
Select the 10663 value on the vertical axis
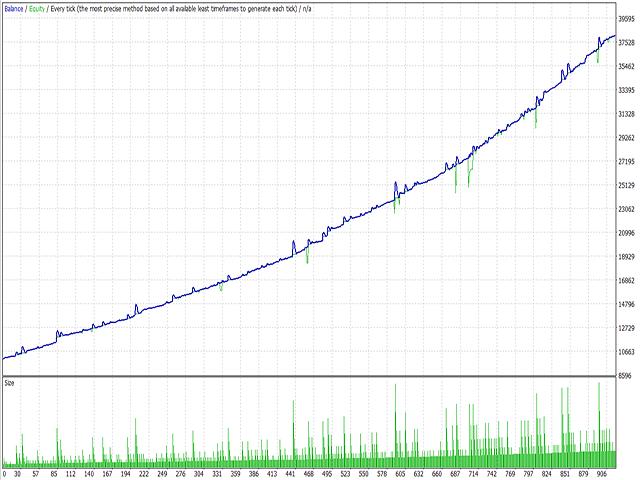point(627,352)
